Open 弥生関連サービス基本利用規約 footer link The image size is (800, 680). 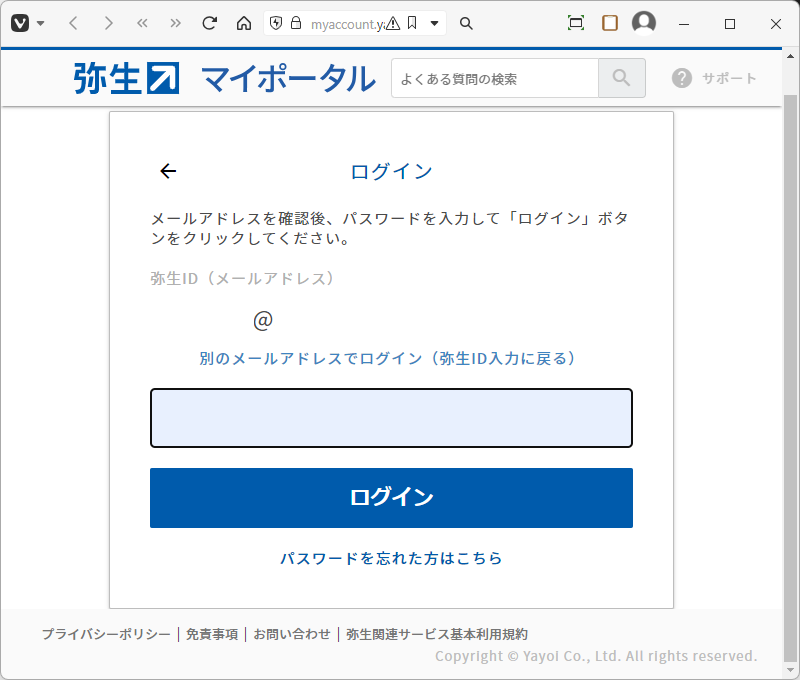(x=437, y=634)
